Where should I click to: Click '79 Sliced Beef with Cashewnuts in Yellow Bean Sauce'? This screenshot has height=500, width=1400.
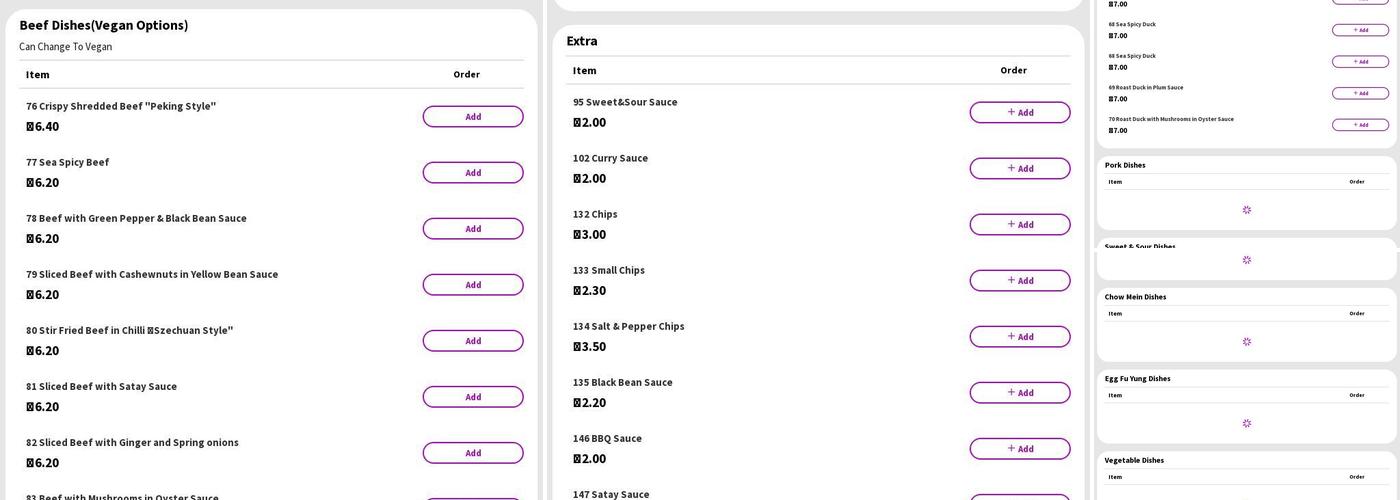[x=152, y=274]
